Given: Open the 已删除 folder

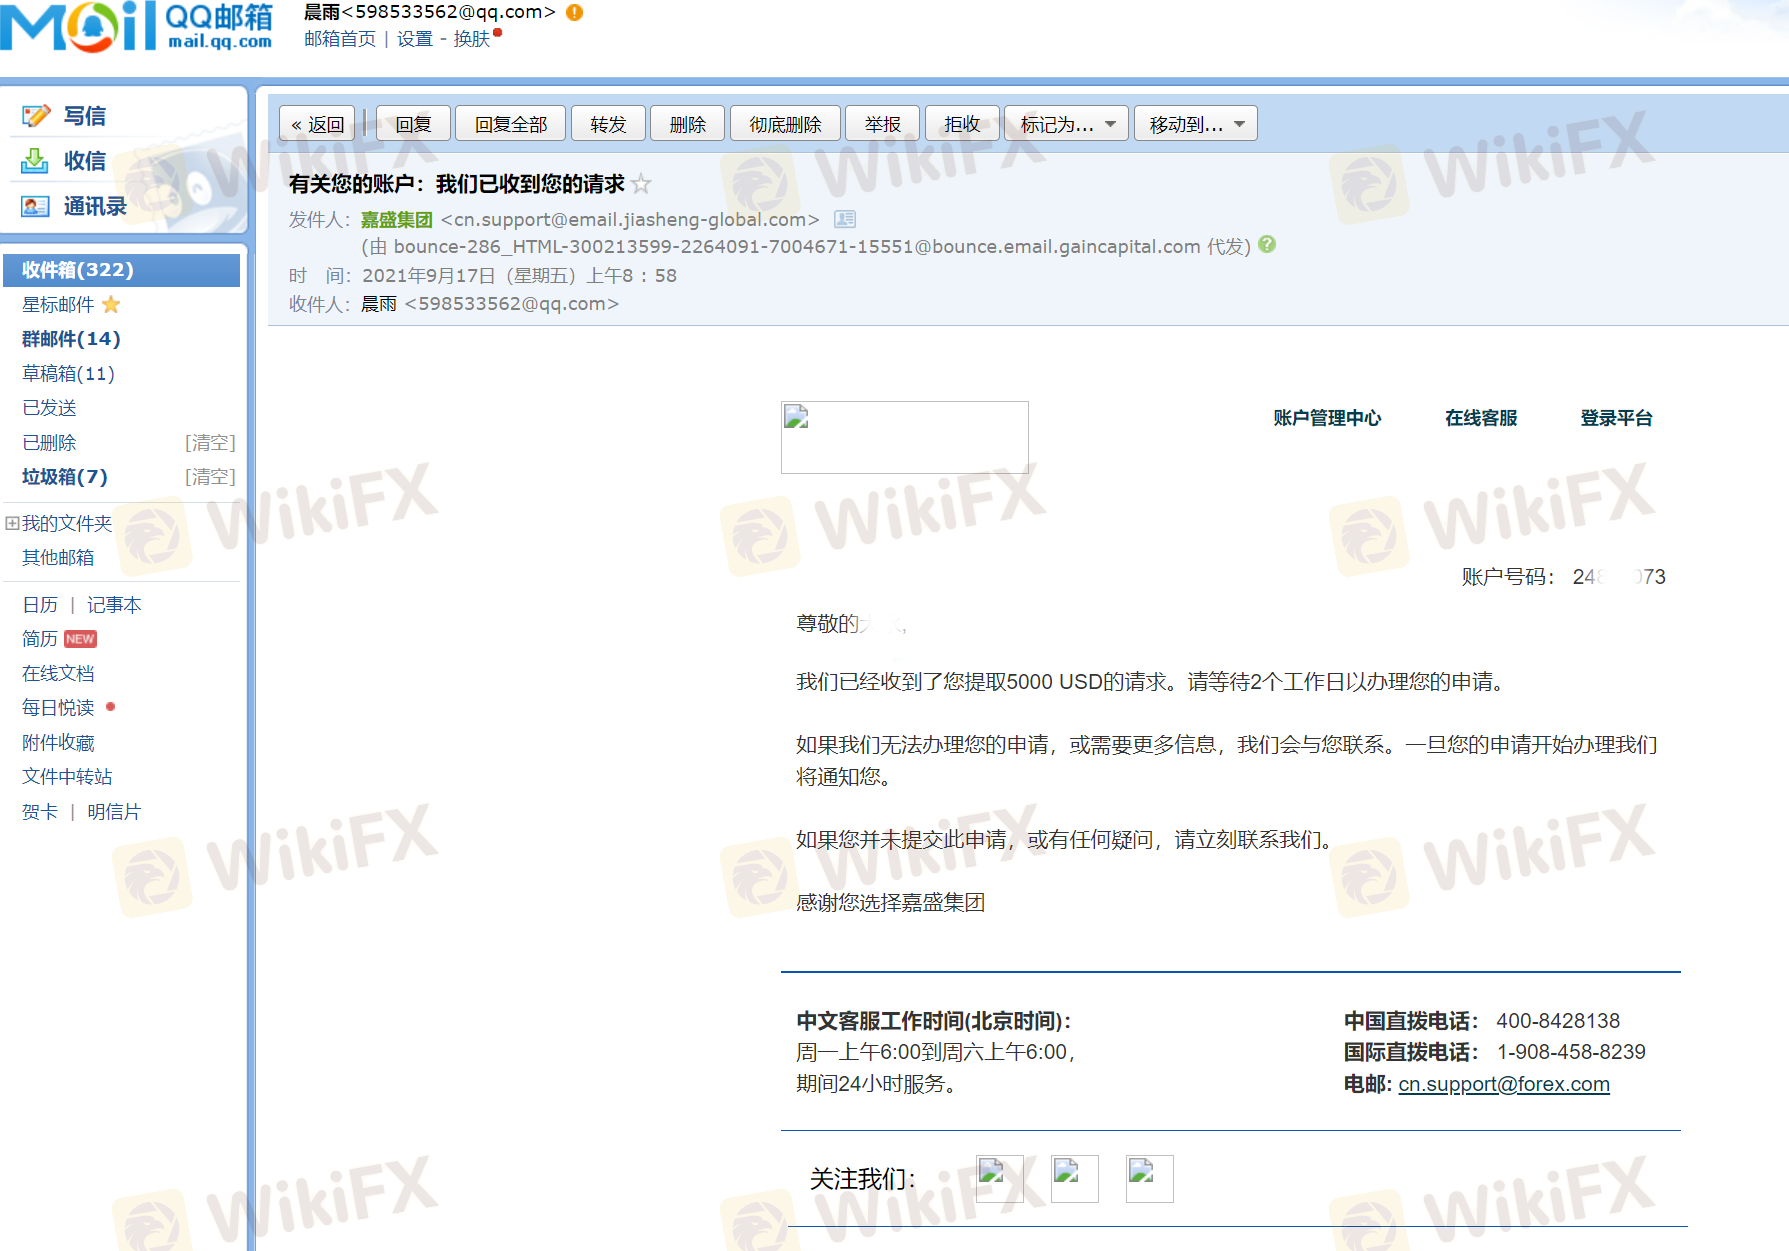Looking at the screenshot, I should pyautogui.click(x=49, y=442).
